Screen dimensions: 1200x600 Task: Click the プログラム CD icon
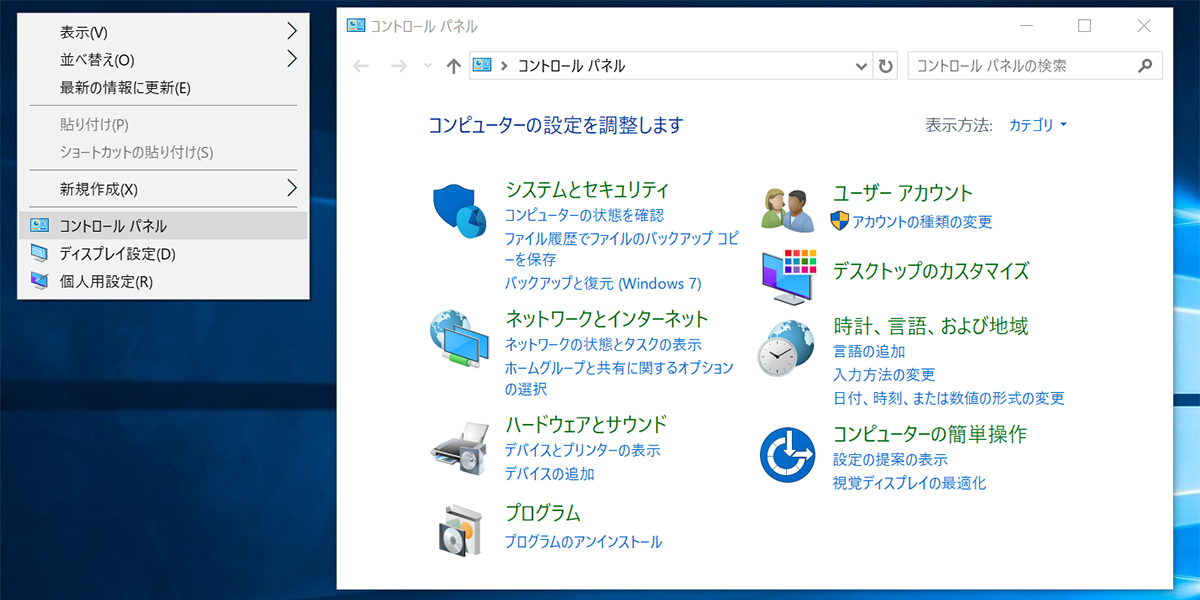click(x=458, y=530)
